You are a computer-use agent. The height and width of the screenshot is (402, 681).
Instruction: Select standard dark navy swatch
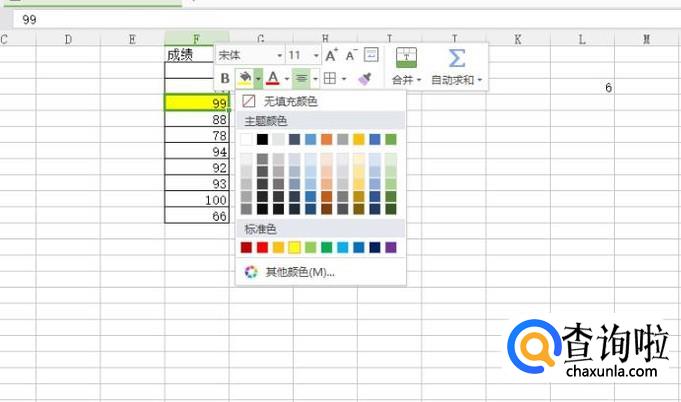(375, 247)
